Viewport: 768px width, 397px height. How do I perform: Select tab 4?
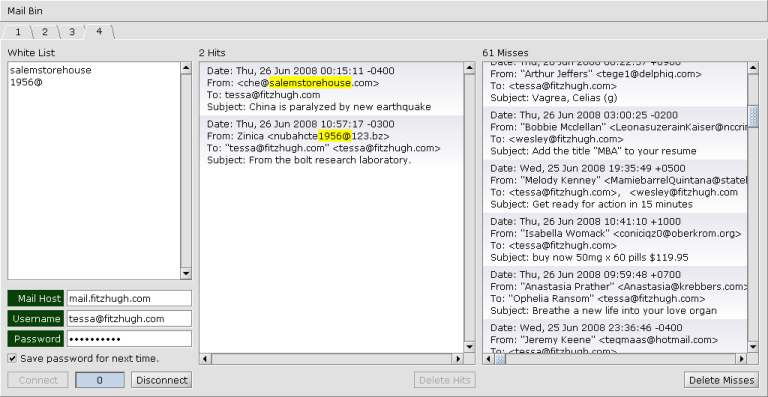tap(99, 32)
